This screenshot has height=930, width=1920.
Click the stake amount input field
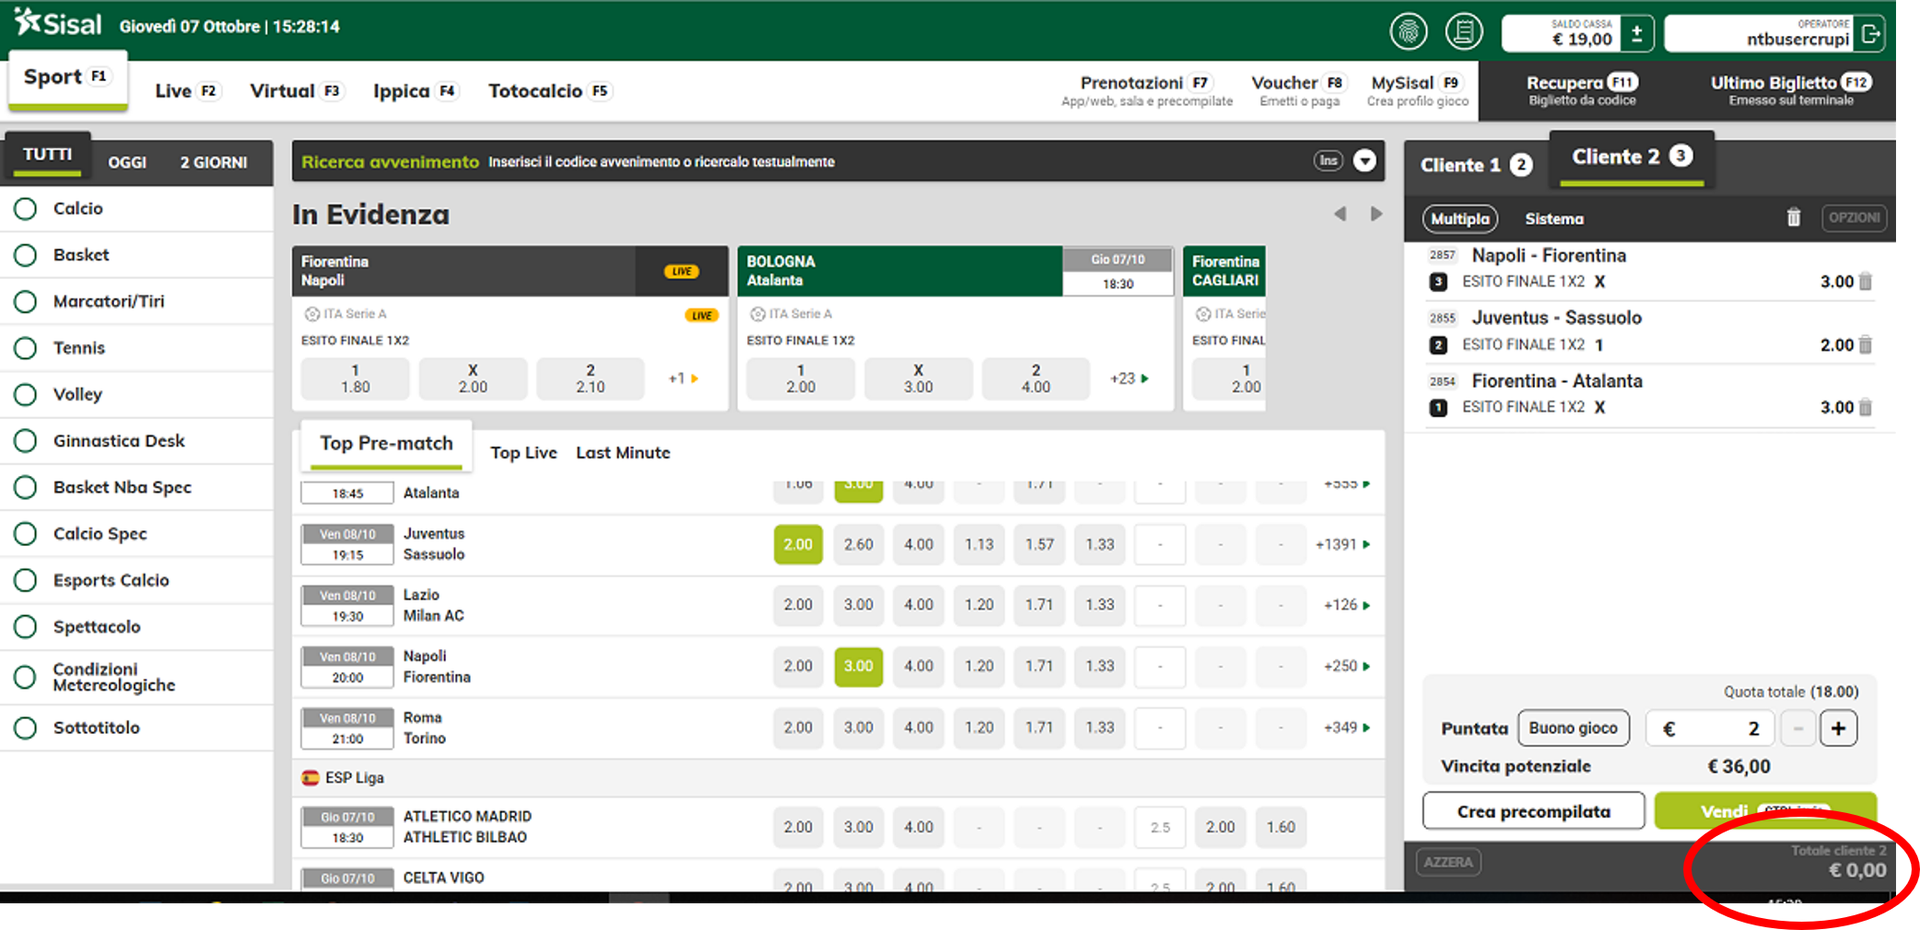click(1710, 728)
